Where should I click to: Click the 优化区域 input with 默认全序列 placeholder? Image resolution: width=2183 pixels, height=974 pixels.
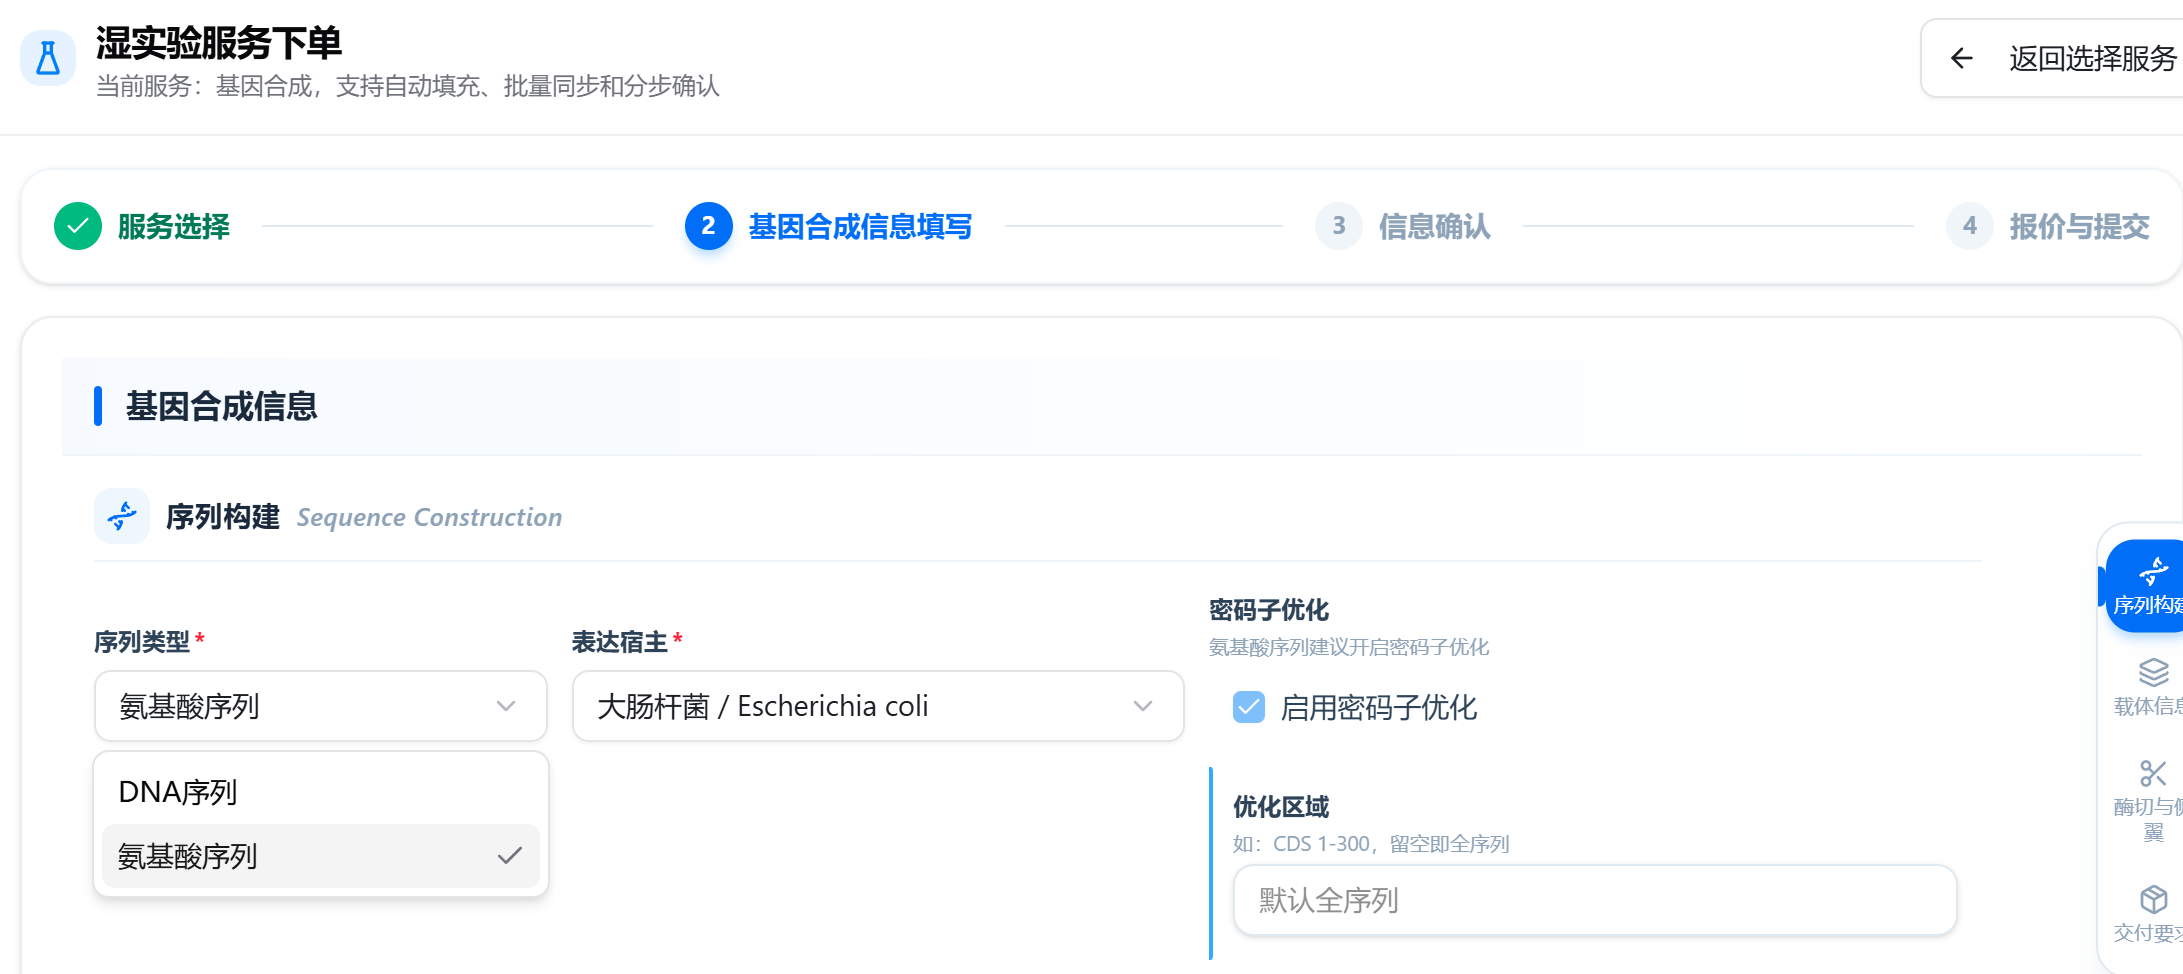(x=1595, y=900)
